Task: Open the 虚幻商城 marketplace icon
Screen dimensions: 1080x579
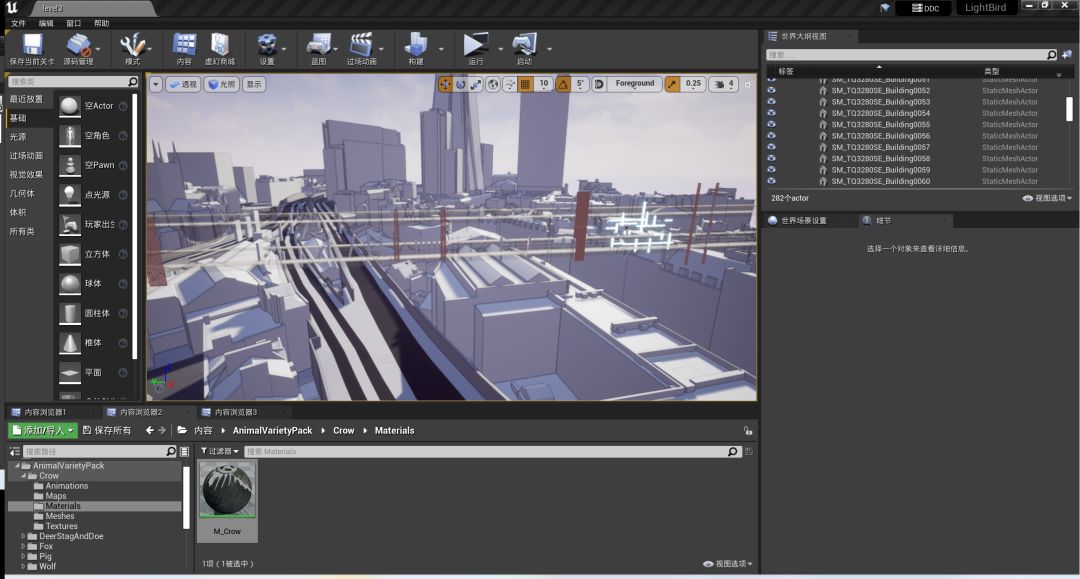Action: point(219,45)
